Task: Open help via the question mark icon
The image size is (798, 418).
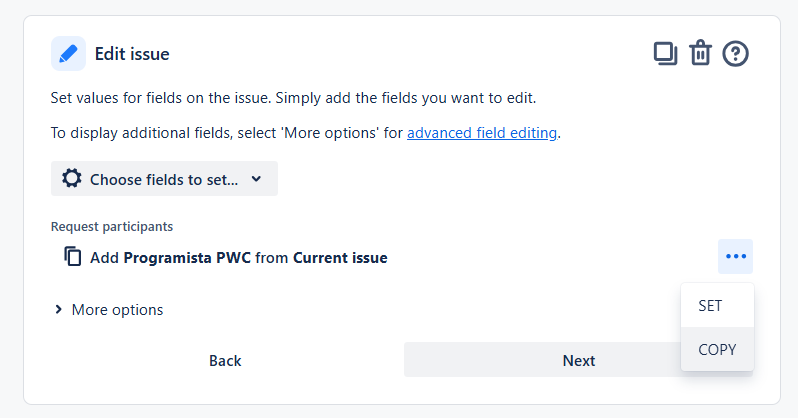Action: [x=735, y=53]
